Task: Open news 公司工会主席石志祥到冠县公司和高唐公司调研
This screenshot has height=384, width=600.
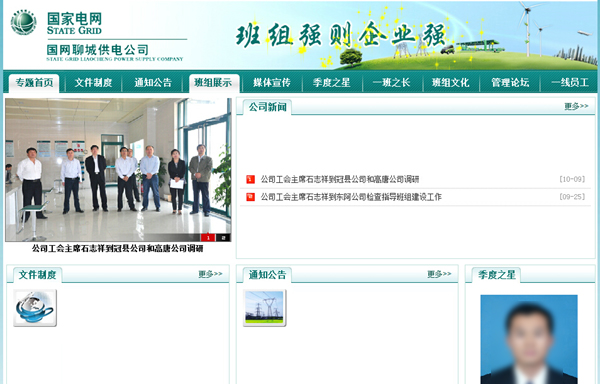Action: (x=340, y=179)
